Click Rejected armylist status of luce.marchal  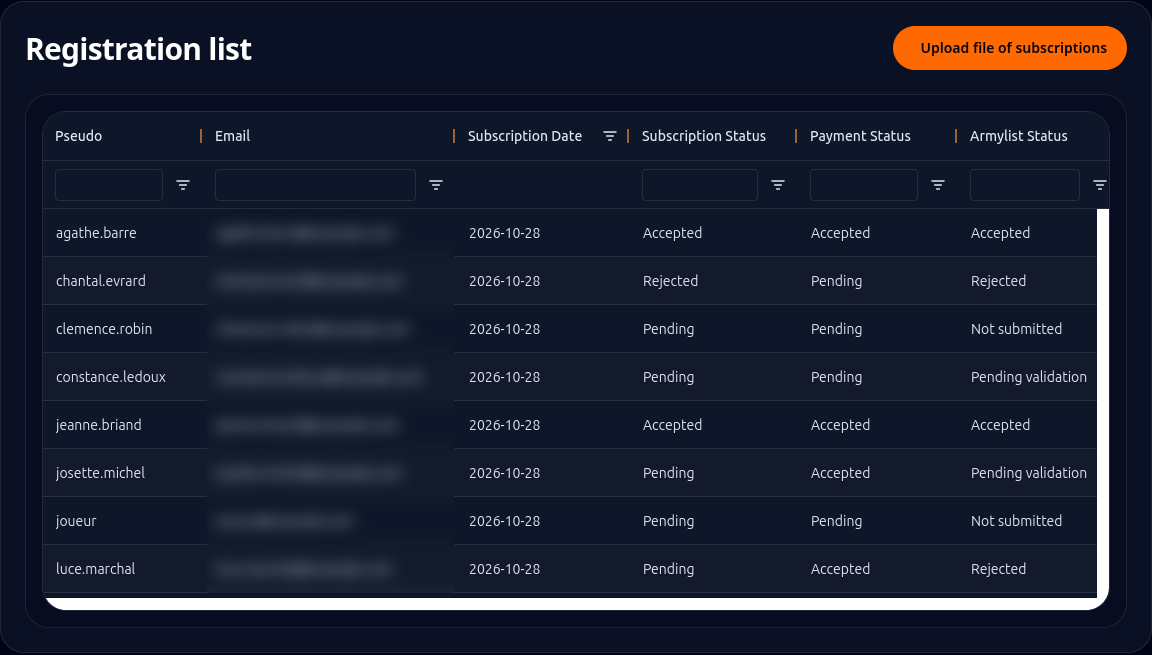coord(998,569)
